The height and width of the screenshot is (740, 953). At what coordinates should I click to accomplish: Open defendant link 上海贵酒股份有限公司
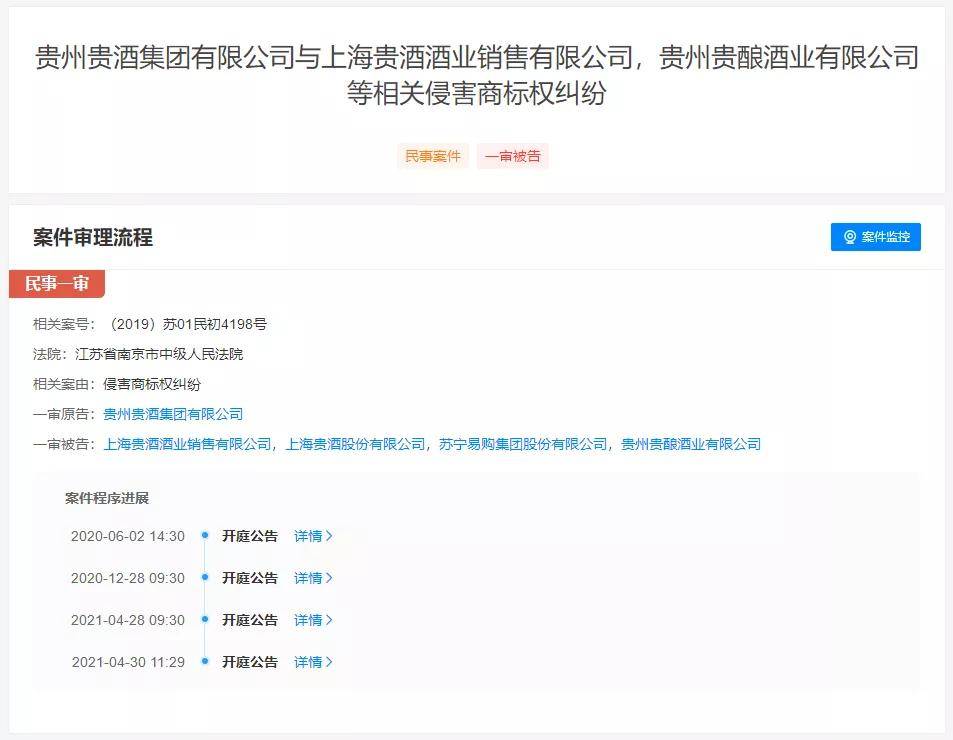point(355,444)
